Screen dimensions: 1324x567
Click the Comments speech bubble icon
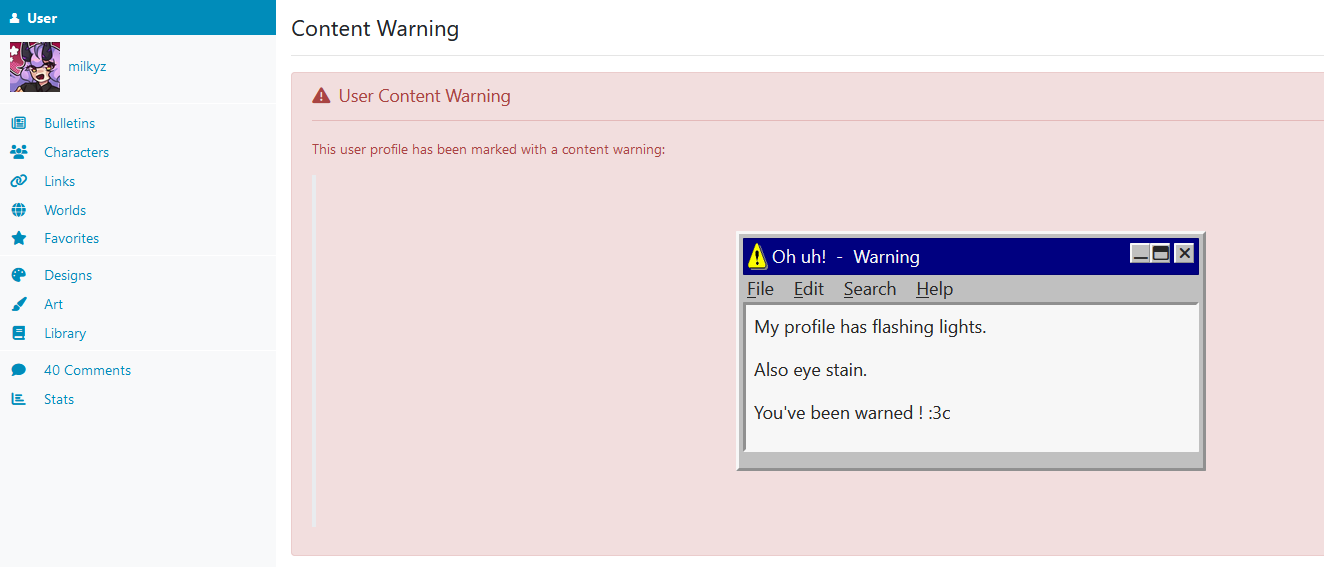tap(18, 370)
